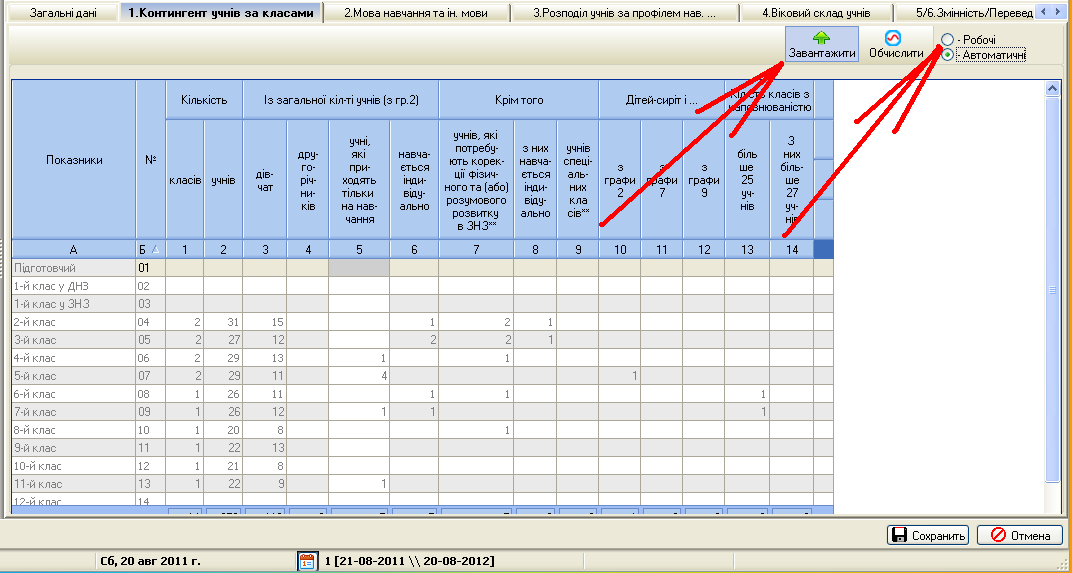Select the 4-й клас row label
1072x573 pixels.
coord(74,358)
